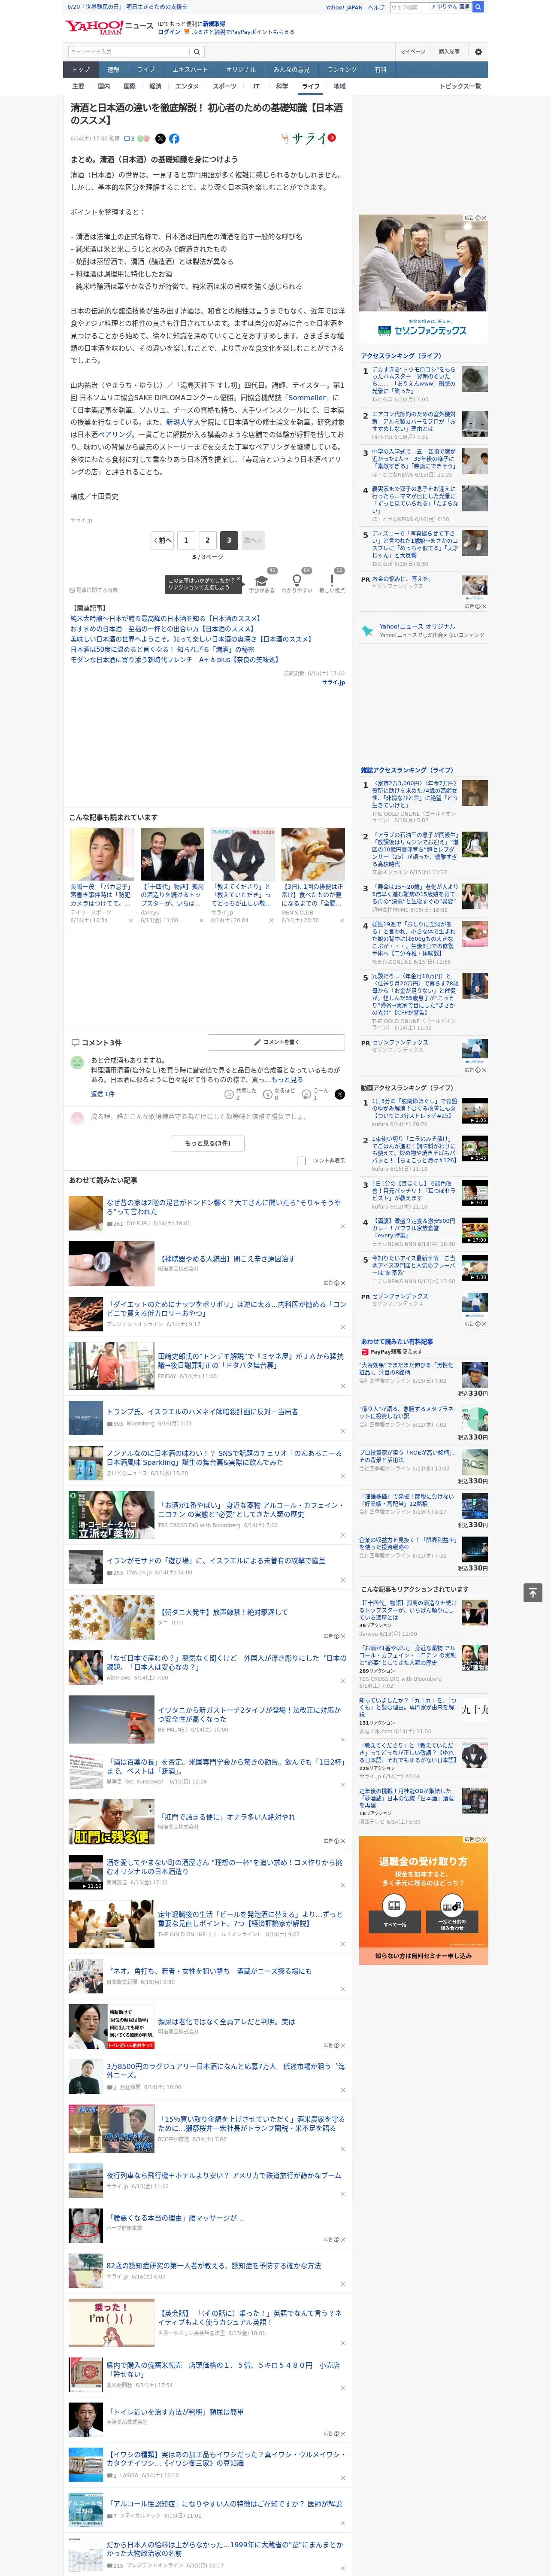Open ranking item 1 'デカすぎ＞トウモロコシ'
This screenshot has width=551, height=2576.
(x=414, y=381)
